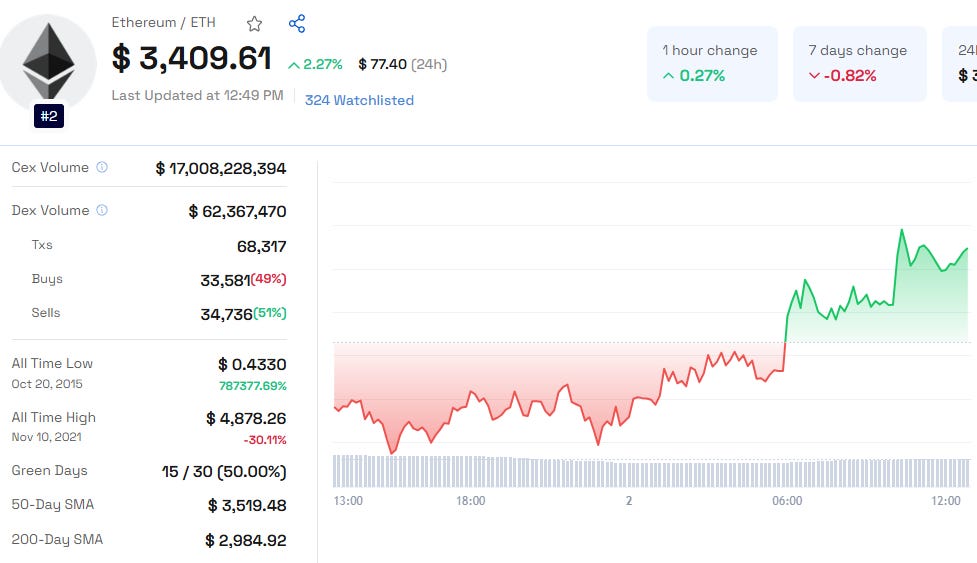977x563 pixels.
Task: Select the 1 hour change card
Action: tap(712, 64)
